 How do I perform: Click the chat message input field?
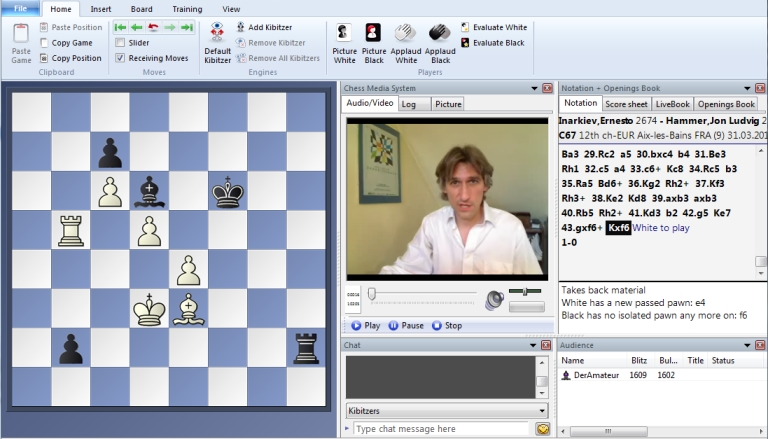pos(441,429)
